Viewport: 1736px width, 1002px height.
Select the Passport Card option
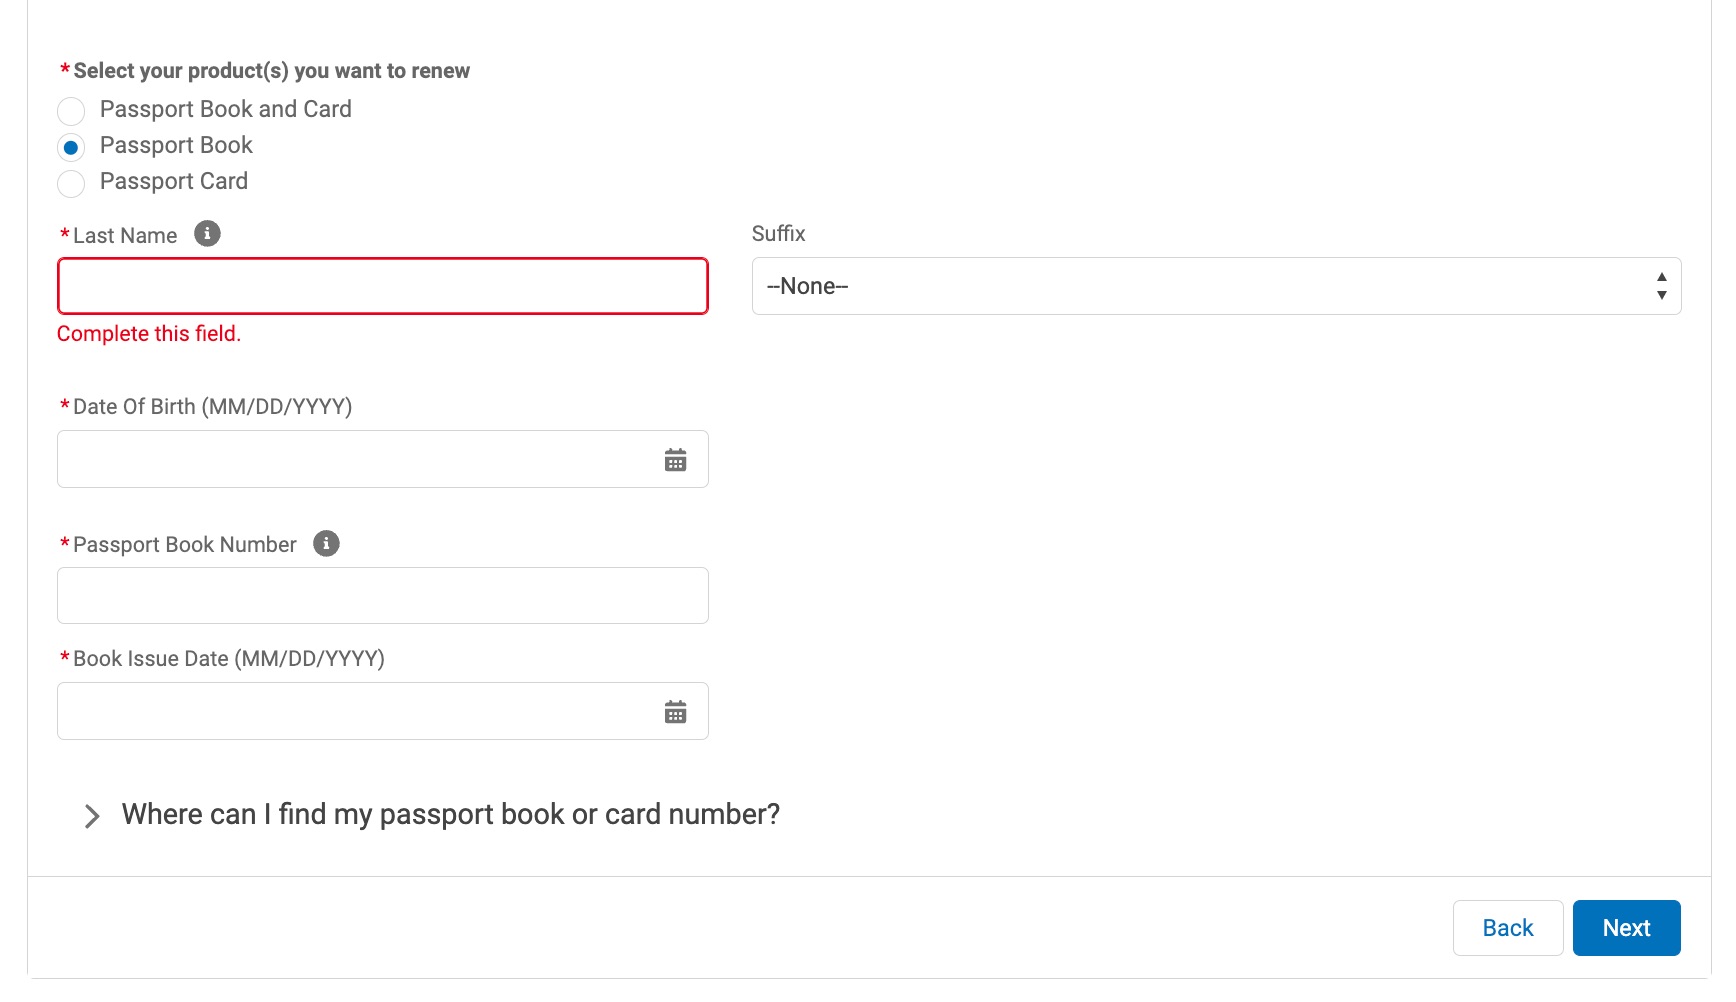pyautogui.click(x=71, y=183)
